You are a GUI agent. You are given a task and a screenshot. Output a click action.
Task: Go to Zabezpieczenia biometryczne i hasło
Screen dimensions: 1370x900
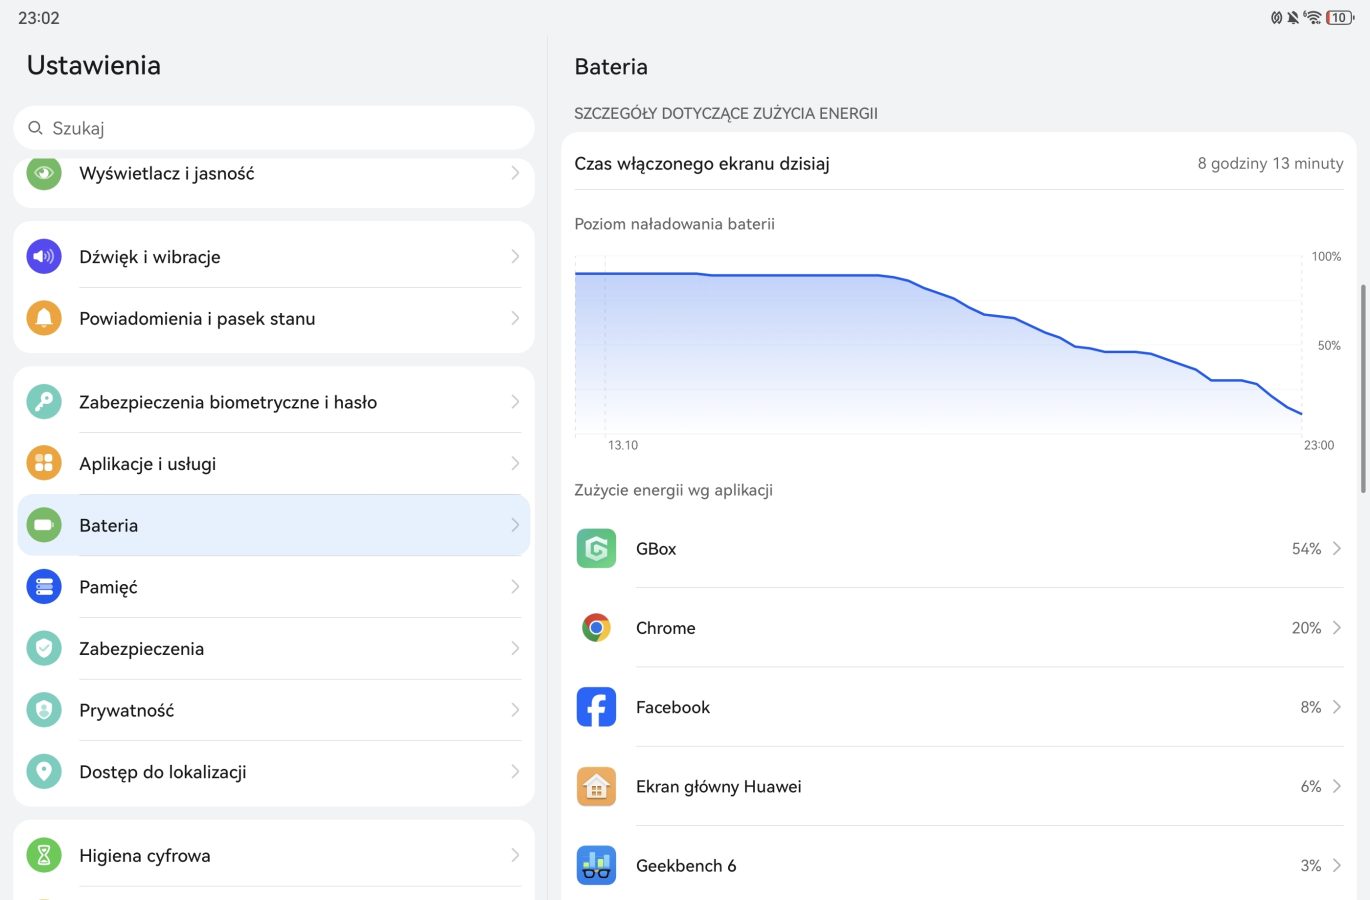click(x=274, y=402)
